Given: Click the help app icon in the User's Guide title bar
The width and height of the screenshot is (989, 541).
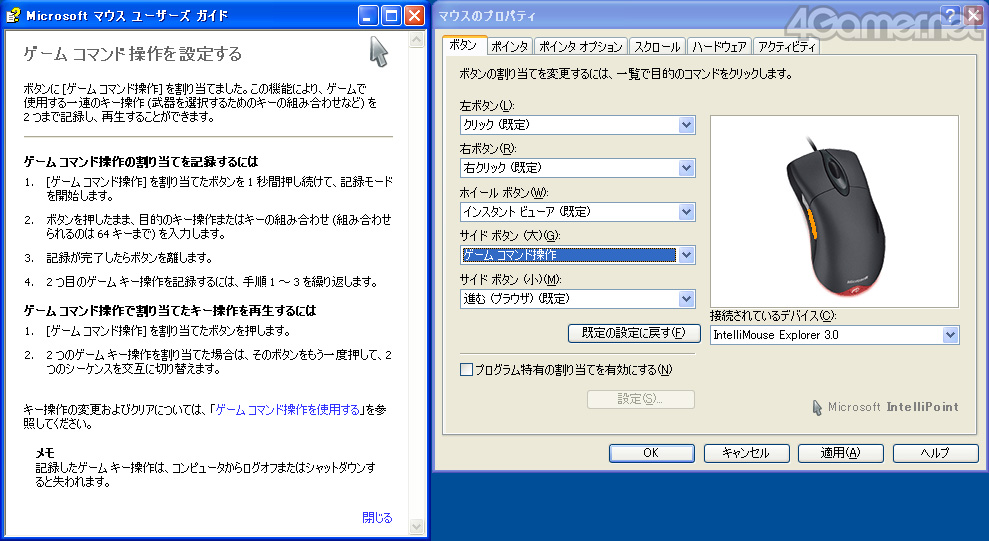Looking at the screenshot, I should 13,15.
